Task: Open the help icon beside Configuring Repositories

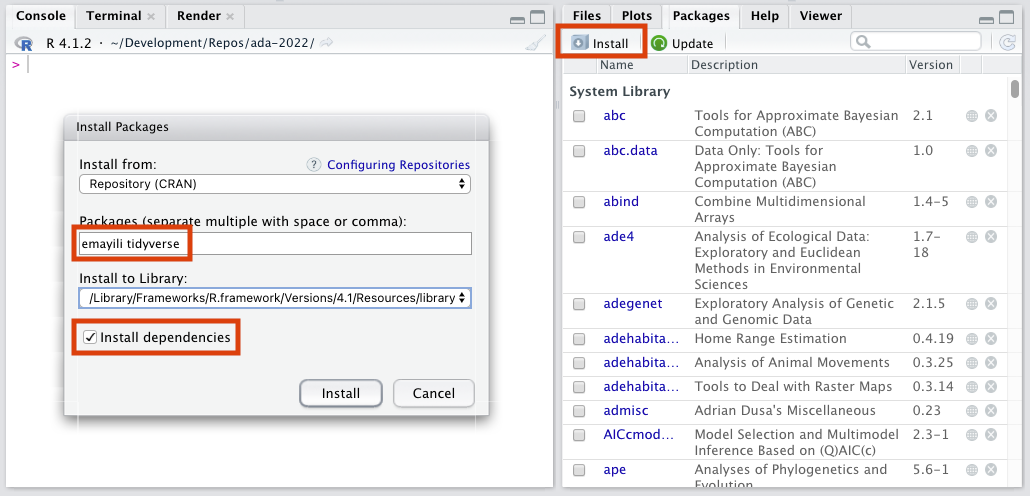Action: pyautogui.click(x=313, y=165)
